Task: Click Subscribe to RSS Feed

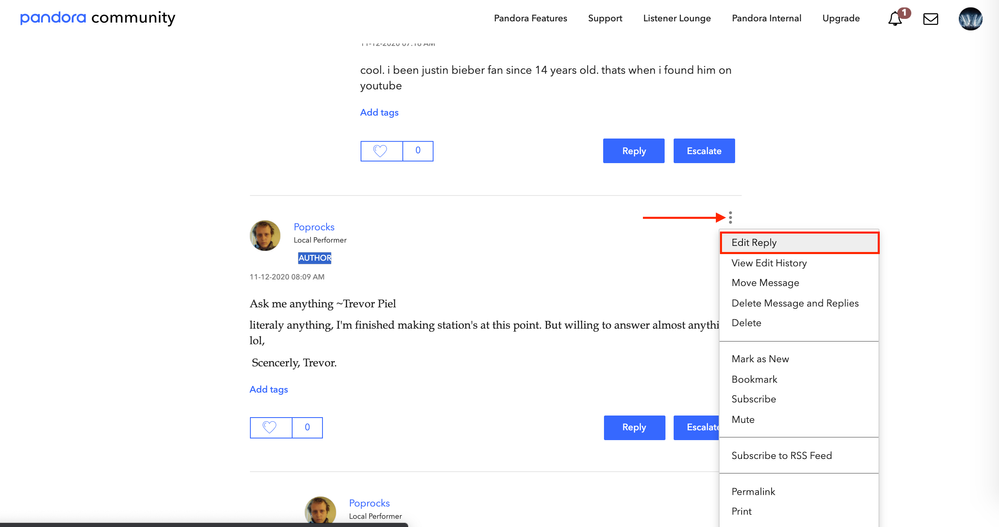Action: pos(781,455)
